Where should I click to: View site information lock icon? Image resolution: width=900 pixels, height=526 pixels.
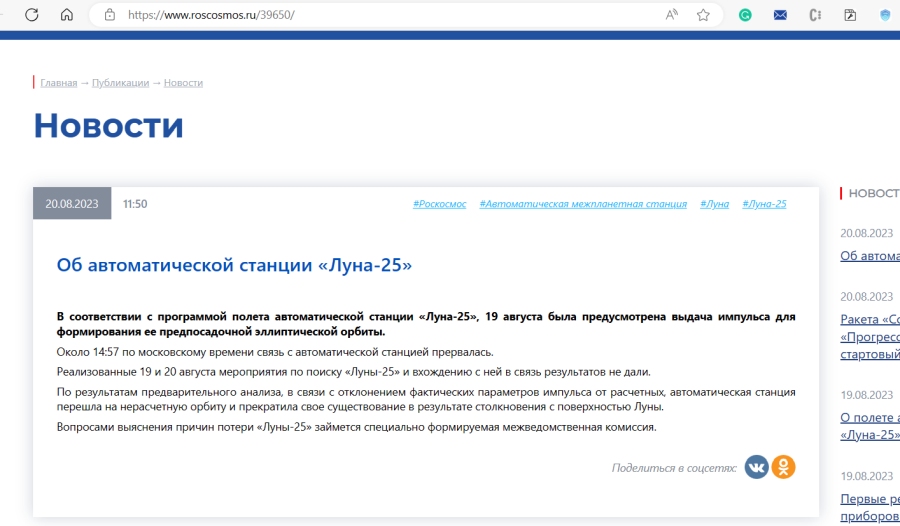coord(110,15)
